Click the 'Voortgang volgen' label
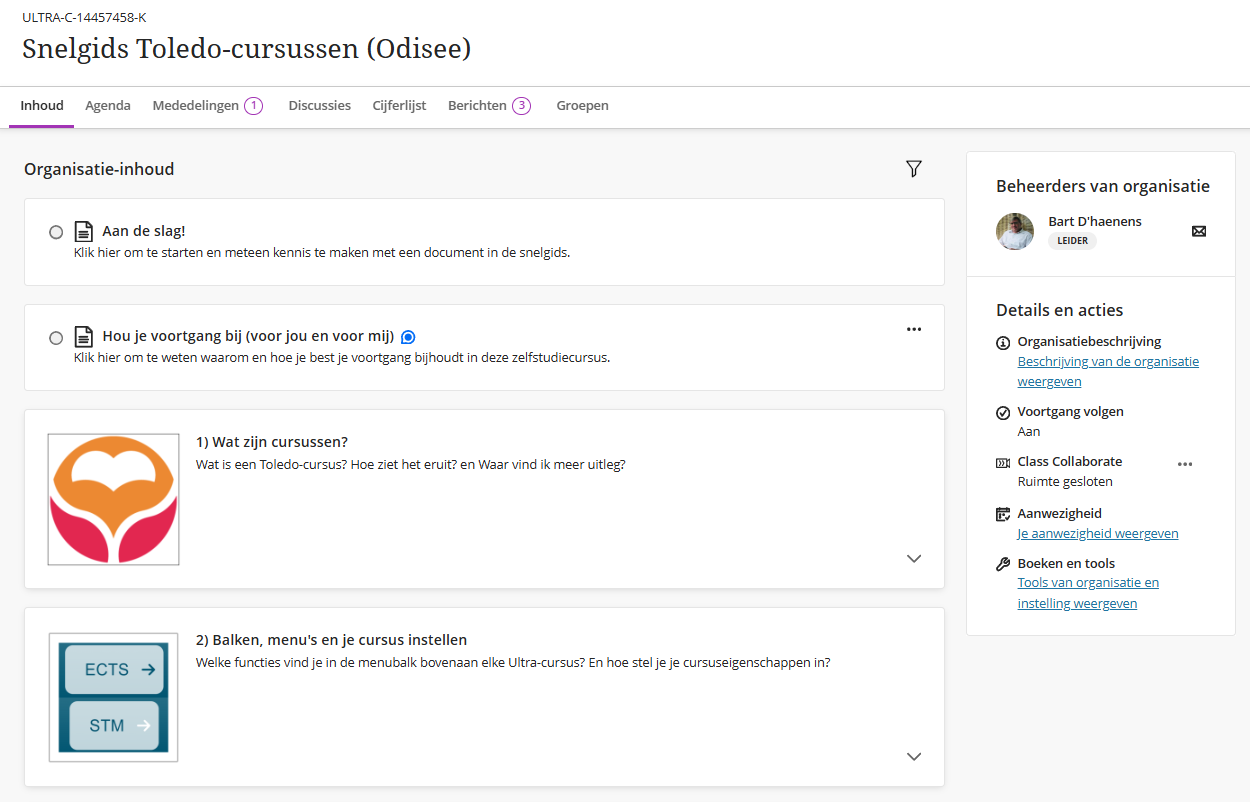This screenshot has height=802, width=1250. tap(1070, 412)
